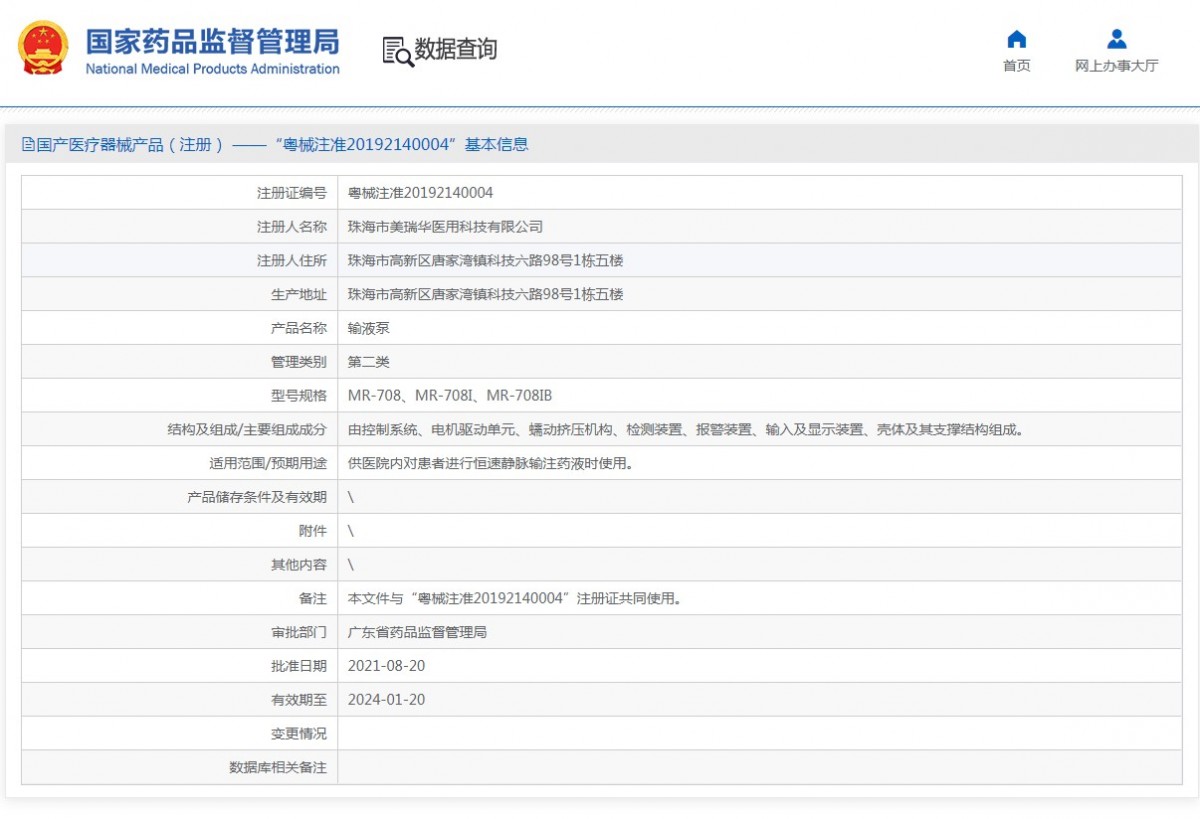Click the 数据查询 heading
Screen dimensions: 1200x819
tap(456, 49)
